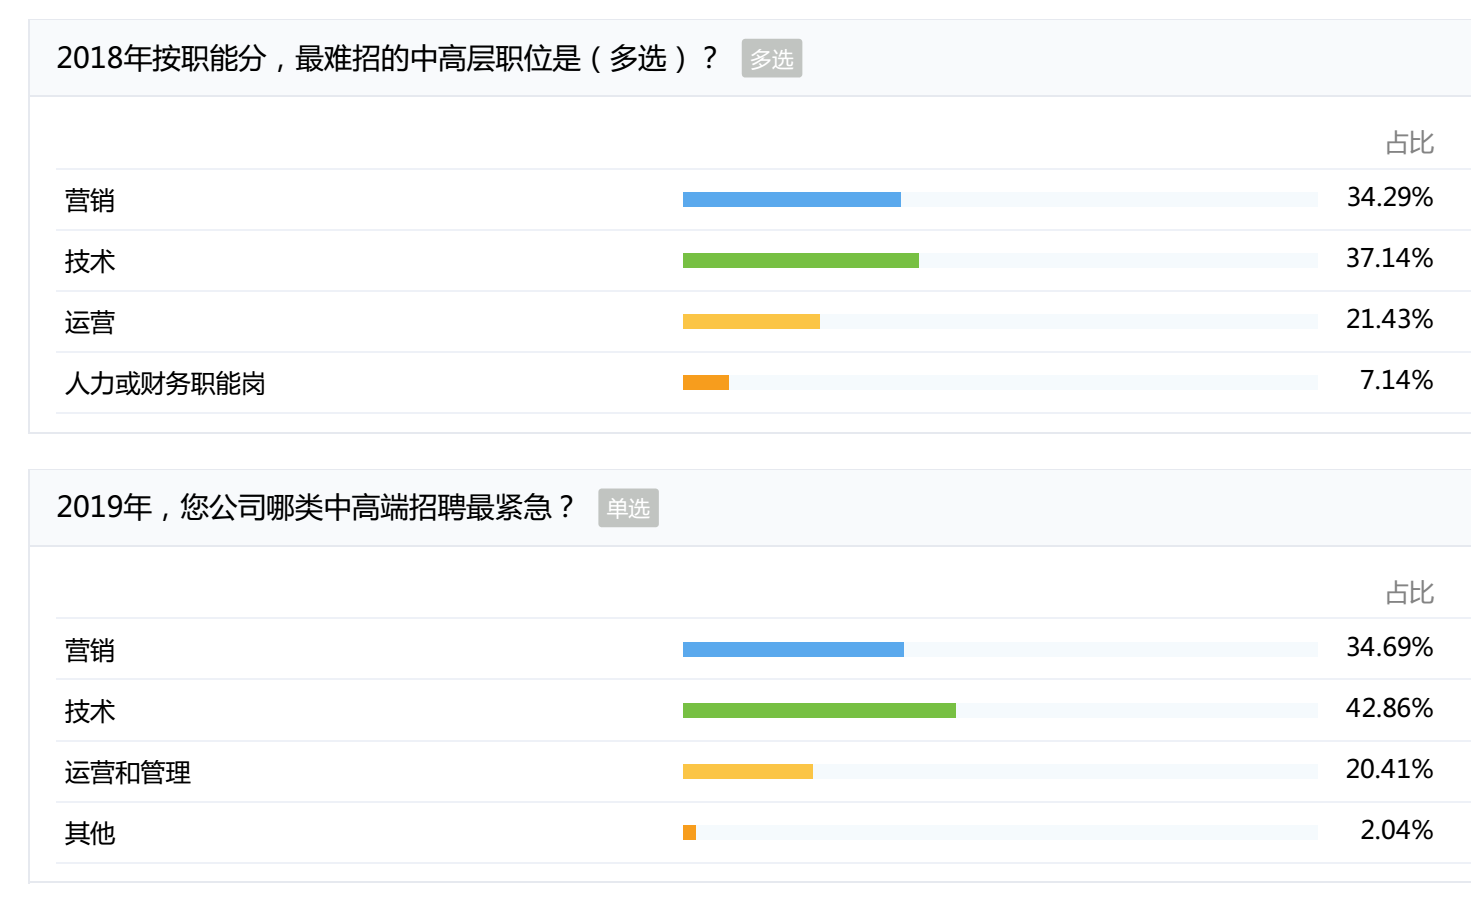Click the 37.14% percentage value
The width and height of the screenshot is (1471, 911).
1389,258
